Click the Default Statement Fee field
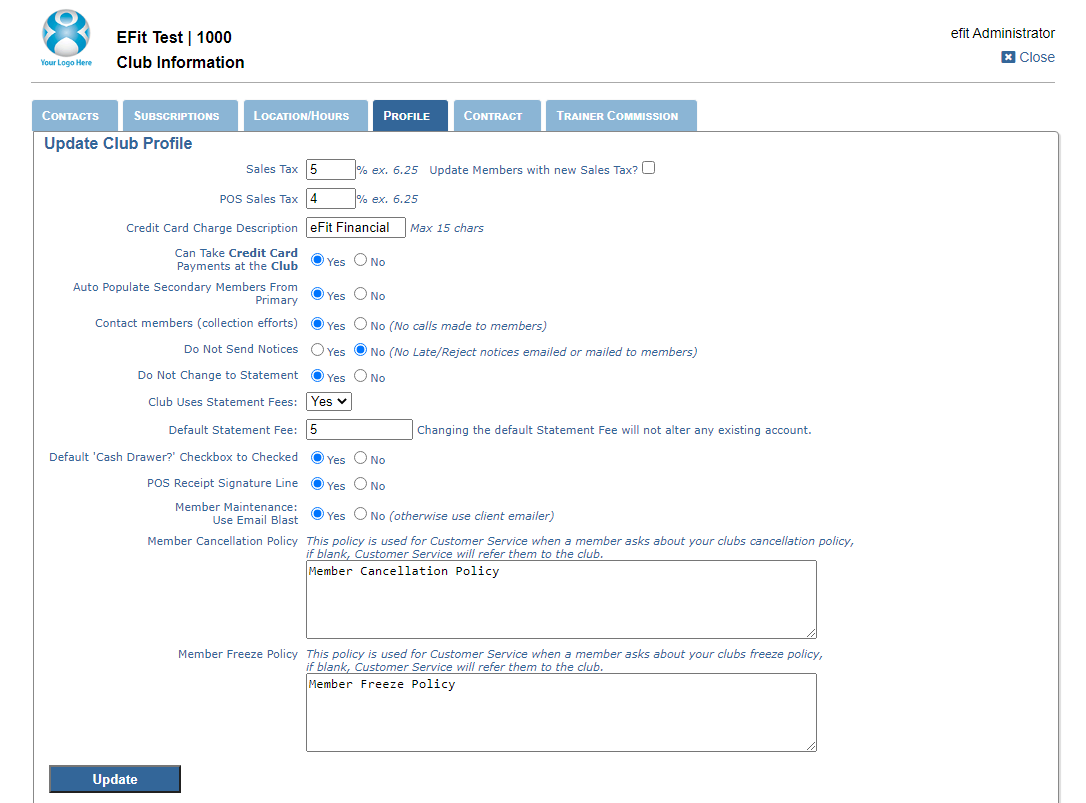1086x803 pixels. (359, 430)
